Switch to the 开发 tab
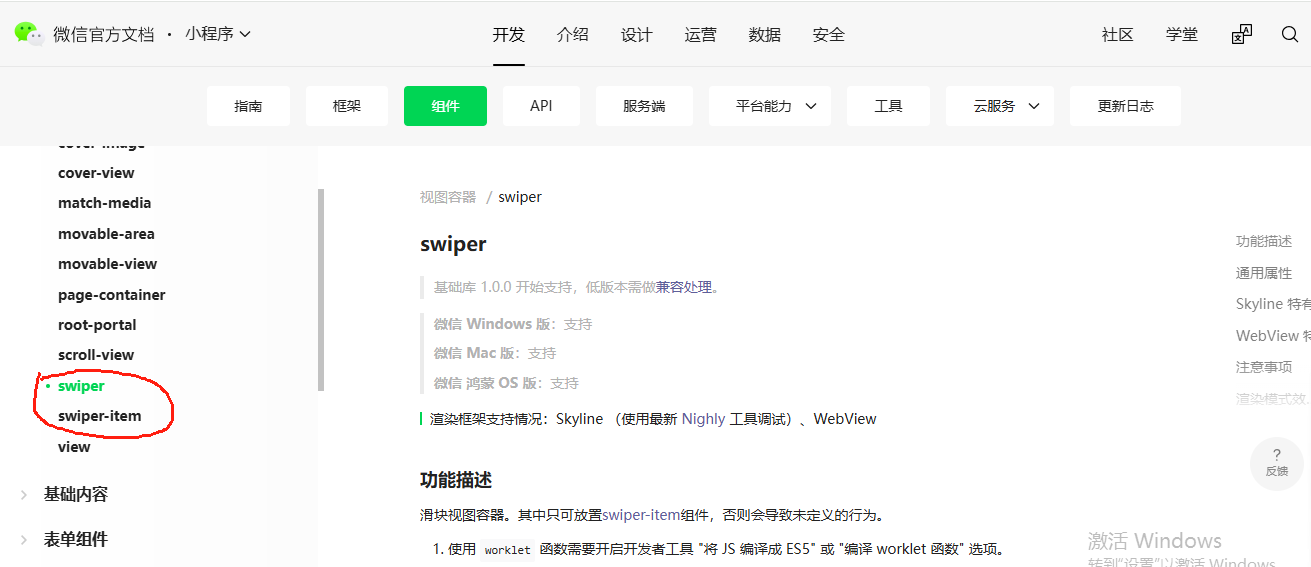Viewport: 1311px width, 567px height. click(x=509, y=34)
